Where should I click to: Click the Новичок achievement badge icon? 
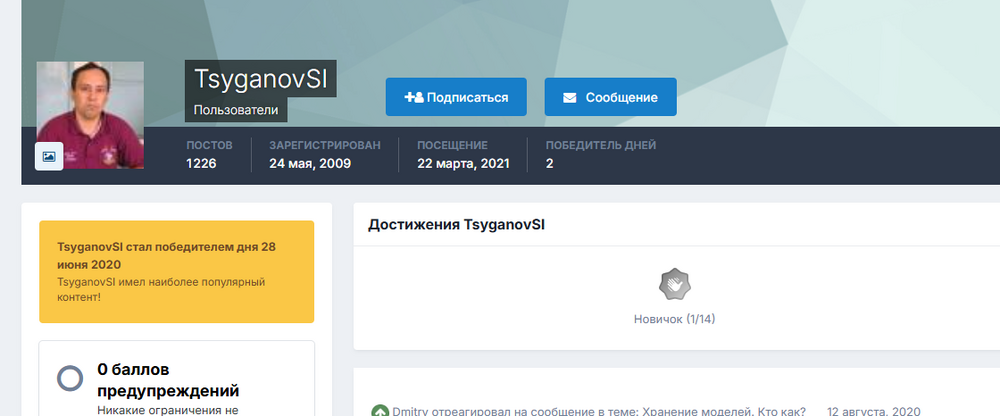pyautogui.click(x=675, y=286)
